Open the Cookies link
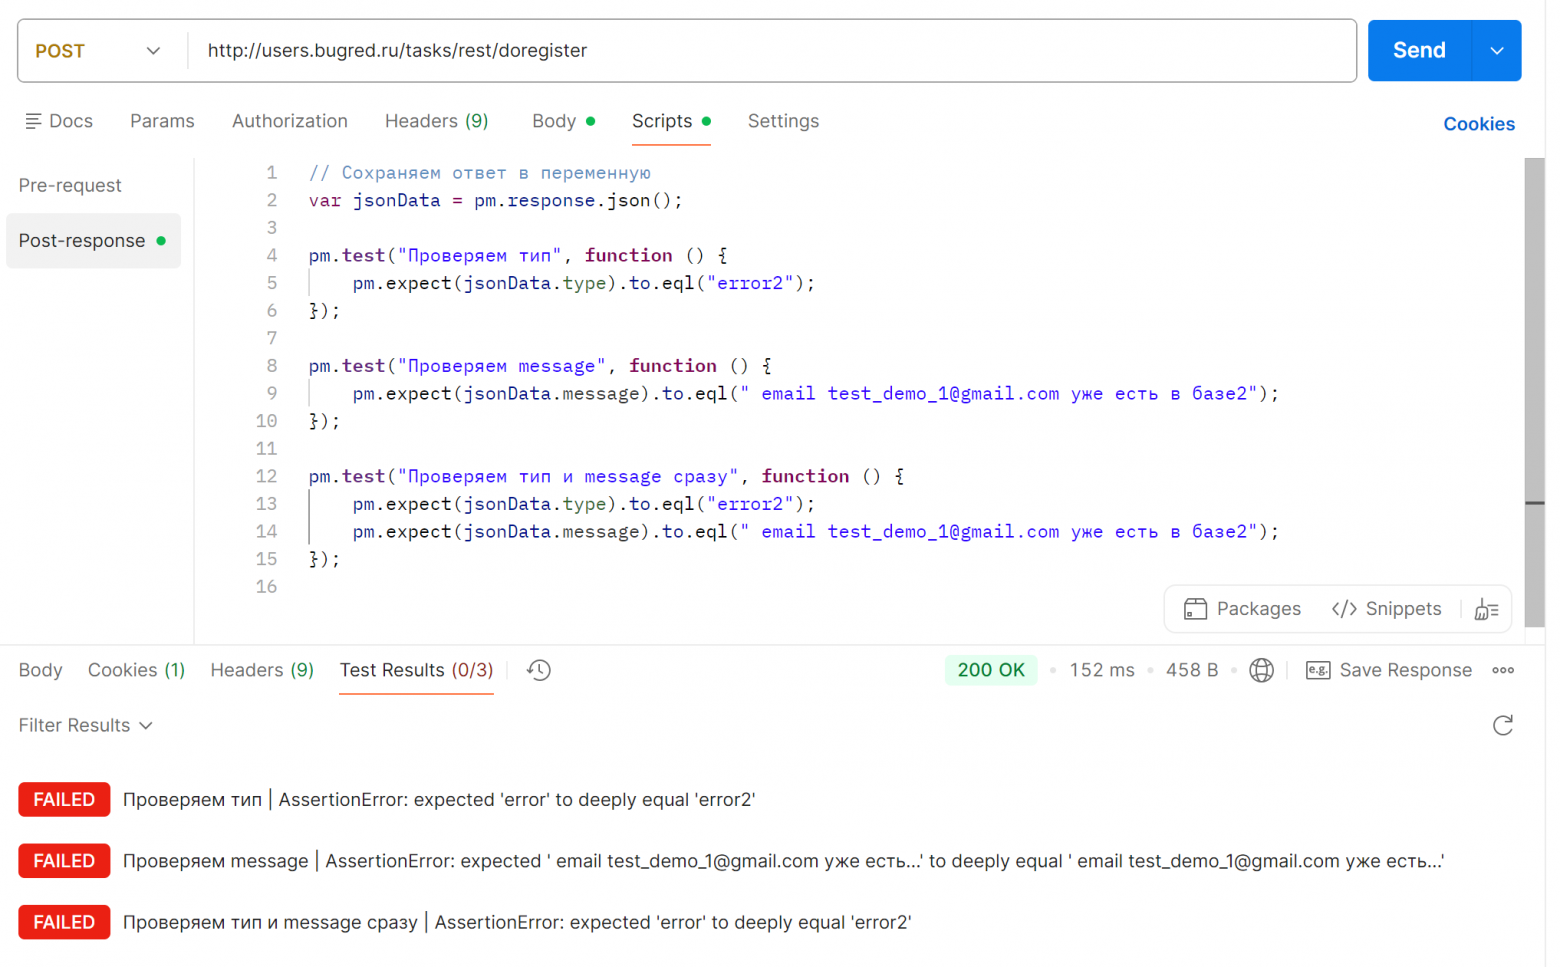 (x=1478, y=124)
